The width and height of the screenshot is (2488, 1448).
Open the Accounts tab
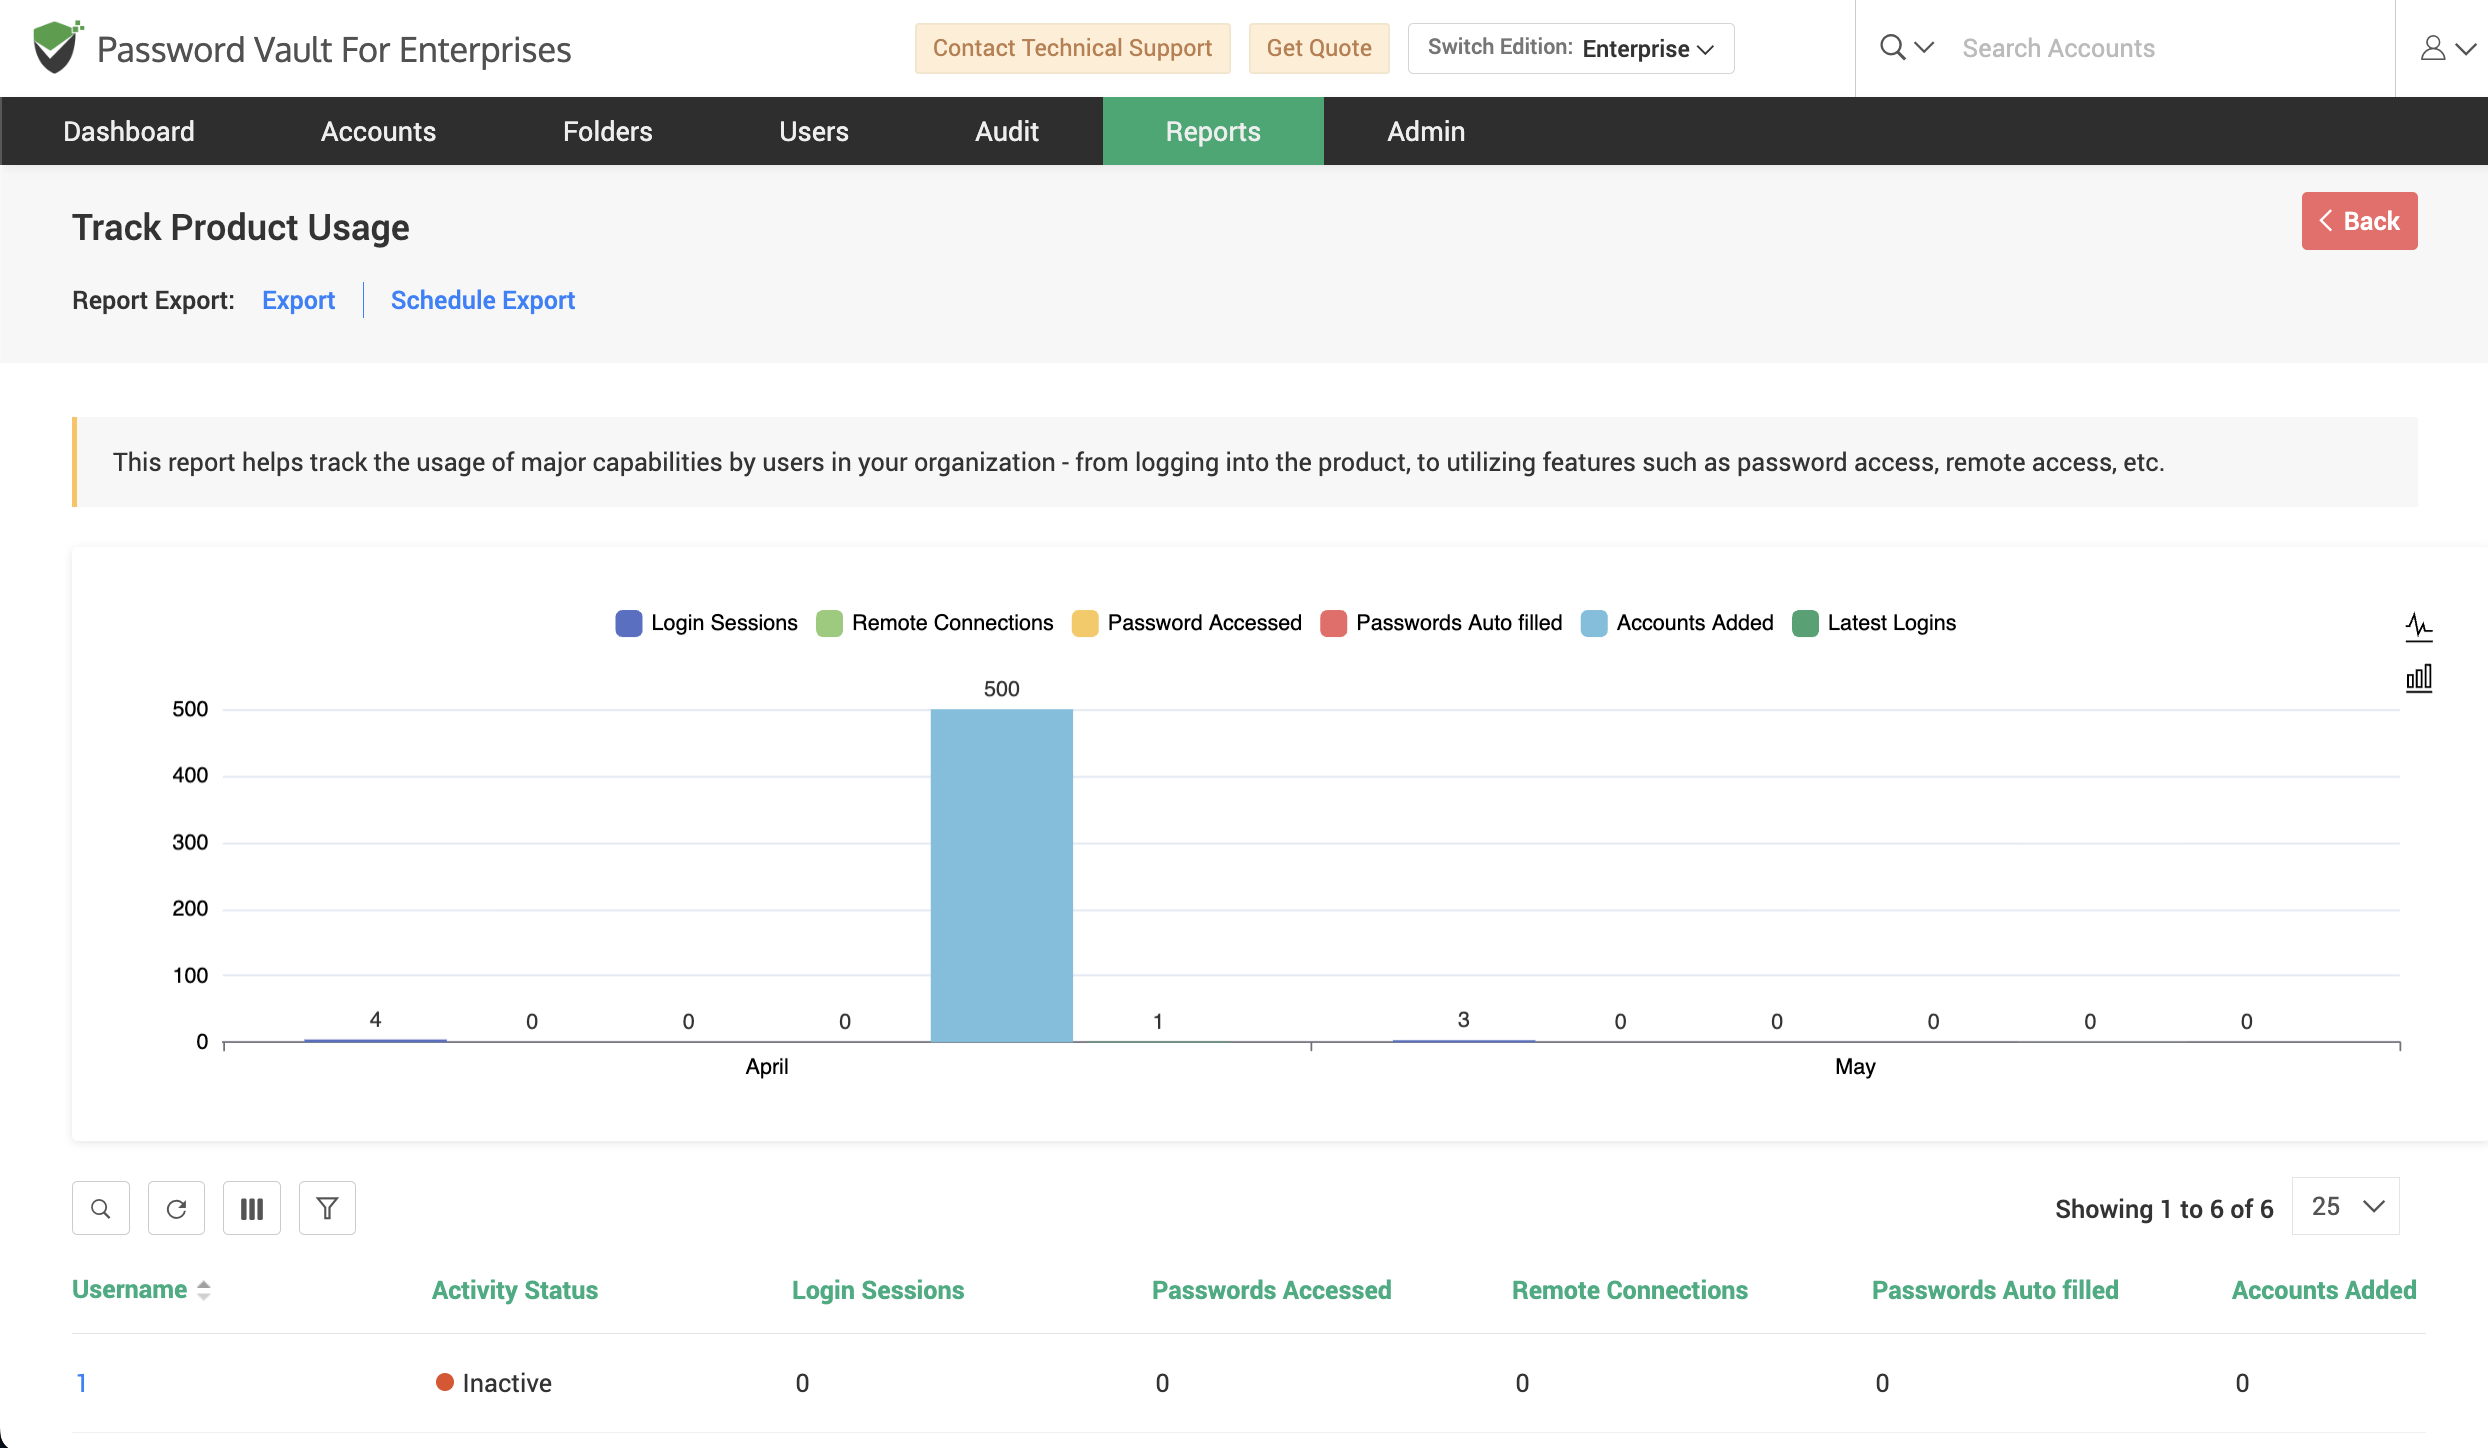tap(378, 131)
